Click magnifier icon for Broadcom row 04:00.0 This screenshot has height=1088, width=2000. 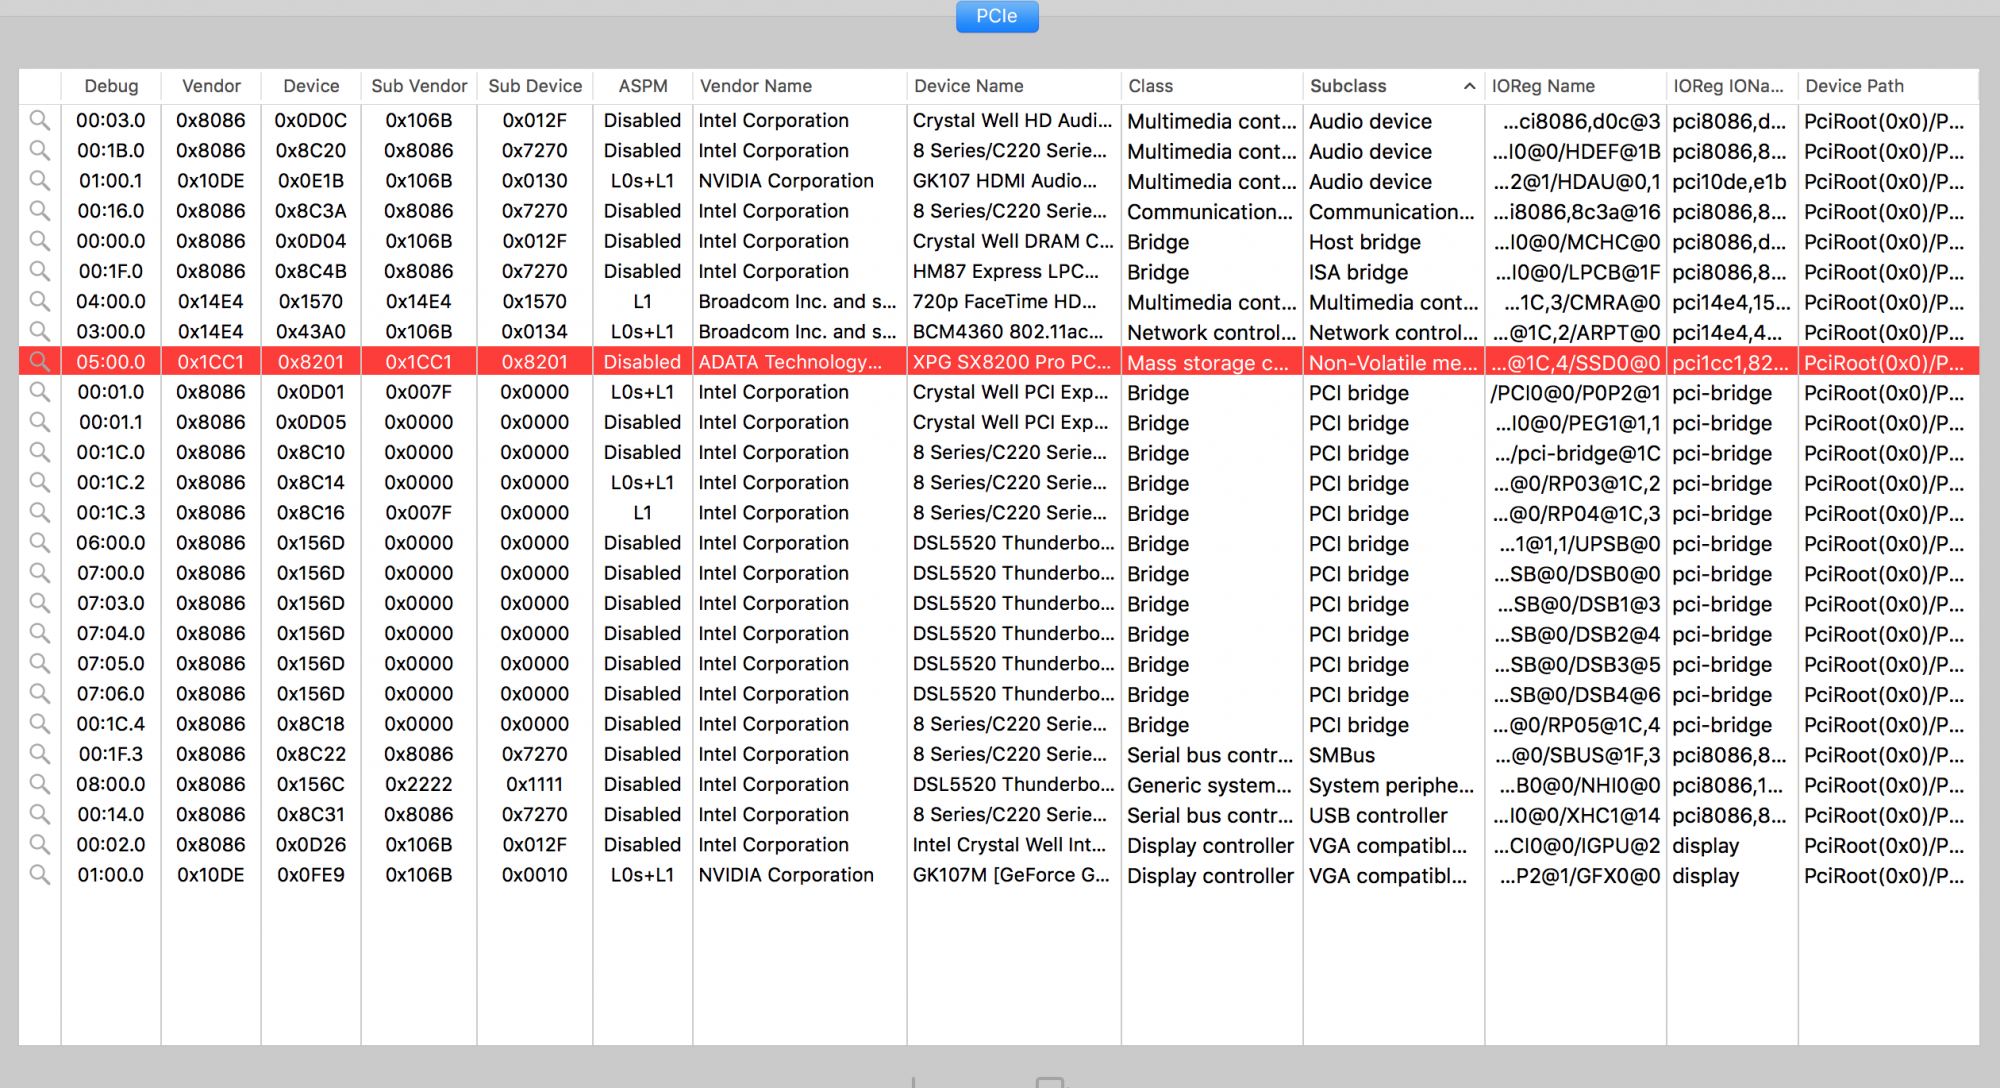pos(39,301)
